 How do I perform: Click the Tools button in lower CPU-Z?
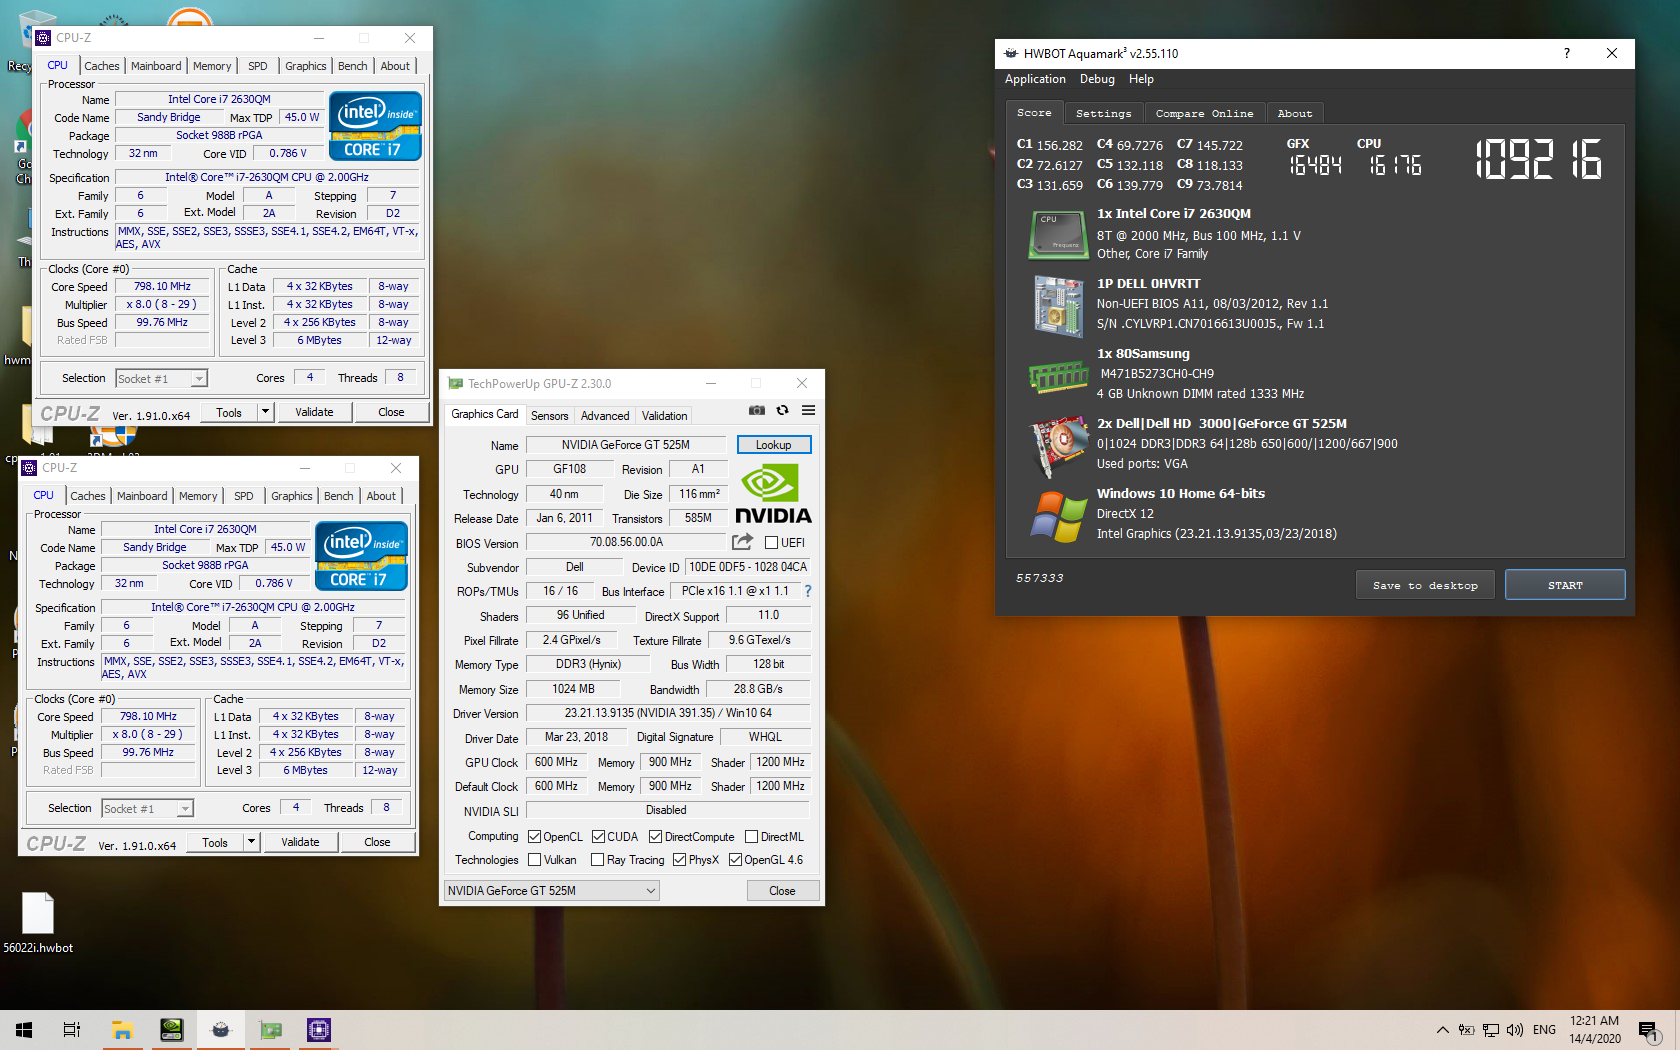click(x=215, y=842)
